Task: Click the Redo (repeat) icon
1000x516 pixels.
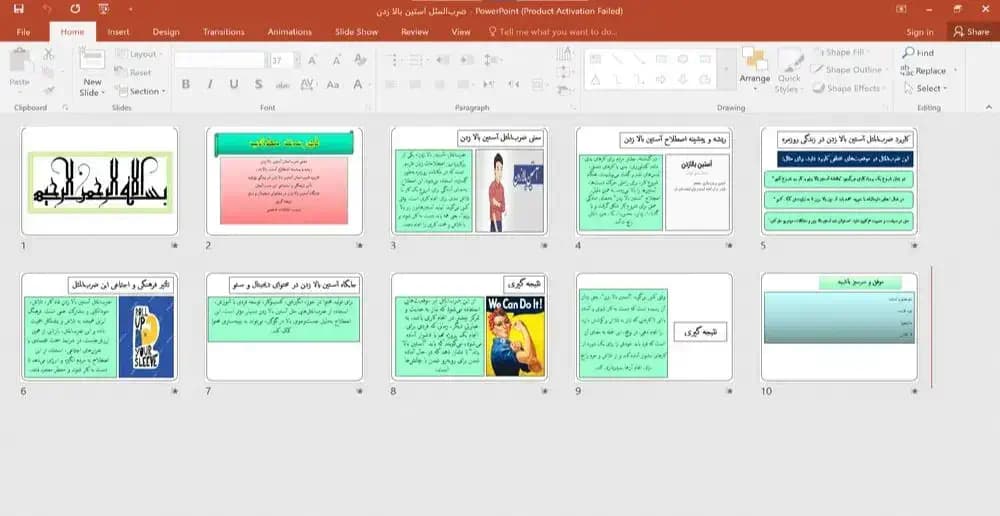Action: click(x=75, y=9)
